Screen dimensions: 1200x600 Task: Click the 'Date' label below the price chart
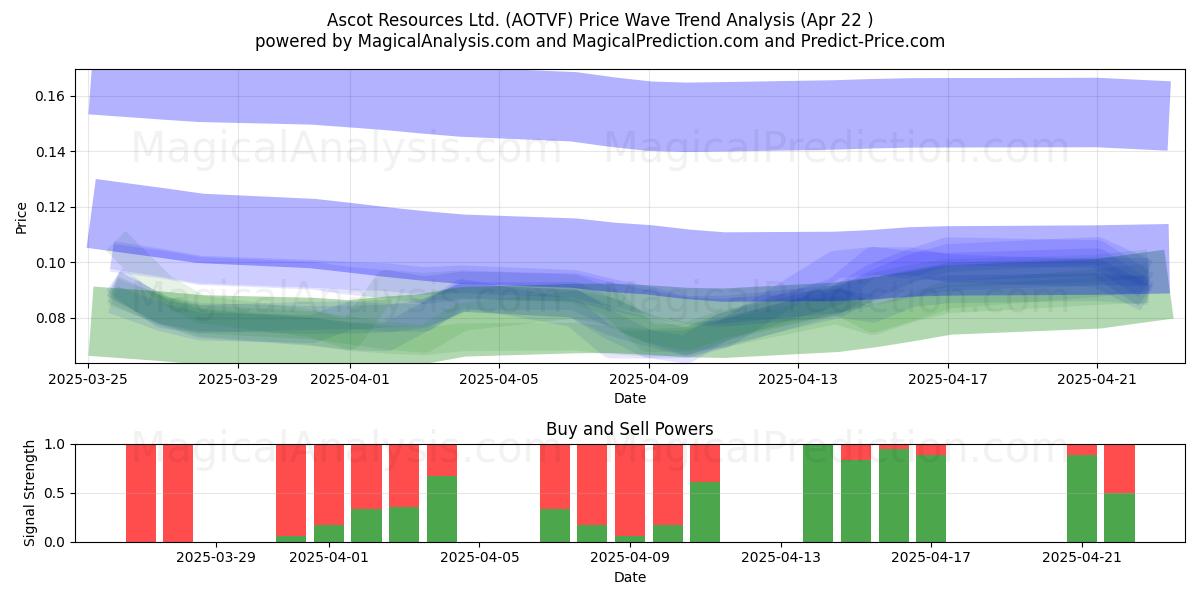point(630,398)
